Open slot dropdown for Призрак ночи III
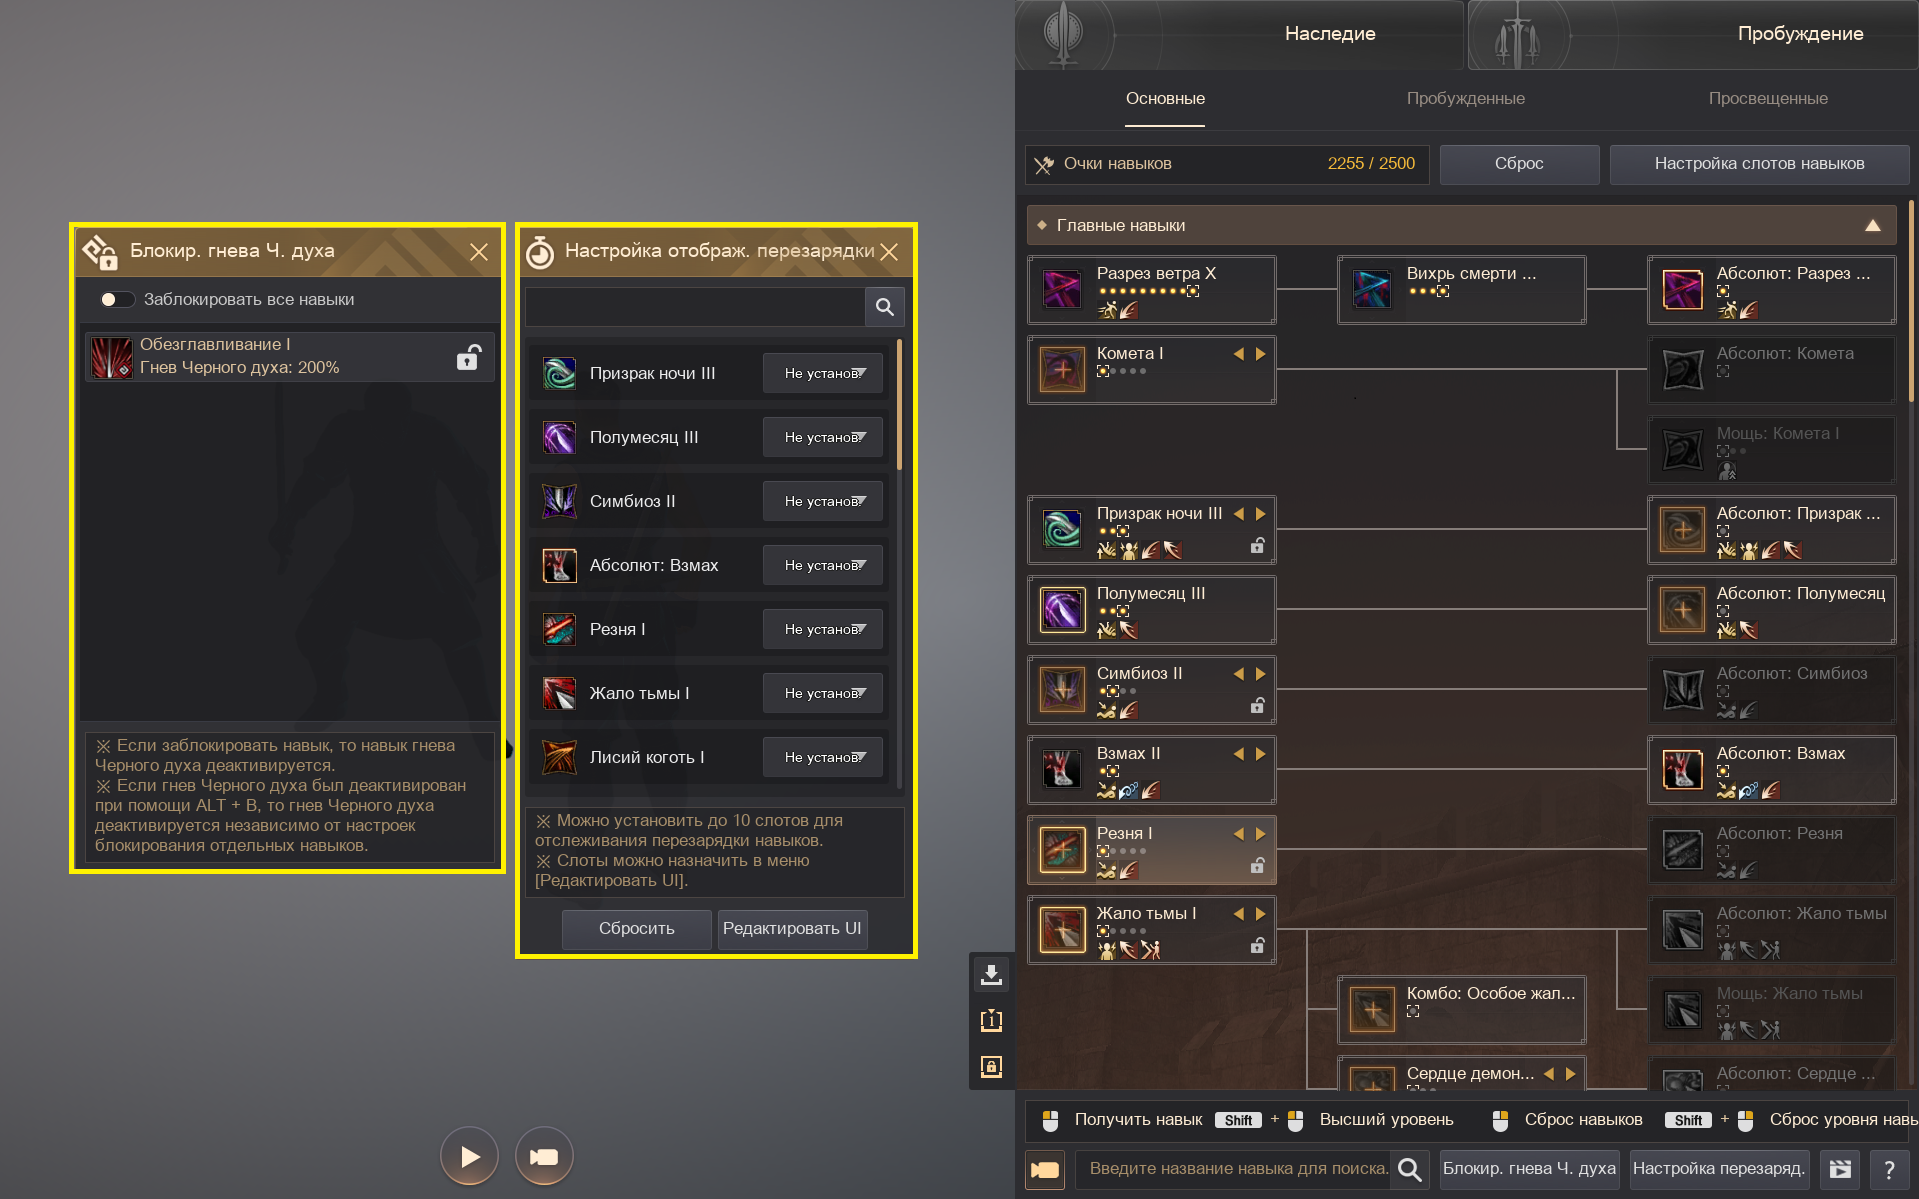 tap(823, 373)
